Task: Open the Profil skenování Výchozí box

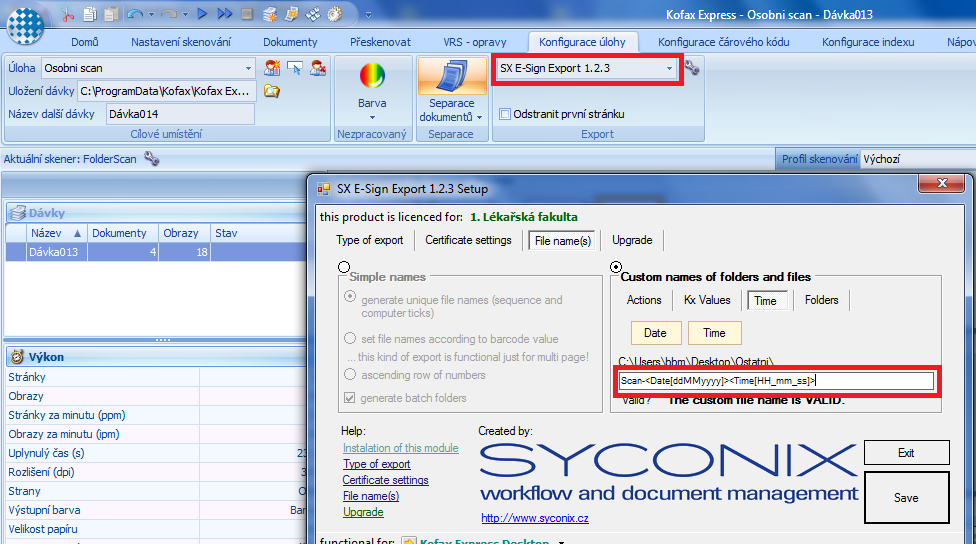Action: pos(916,159)
